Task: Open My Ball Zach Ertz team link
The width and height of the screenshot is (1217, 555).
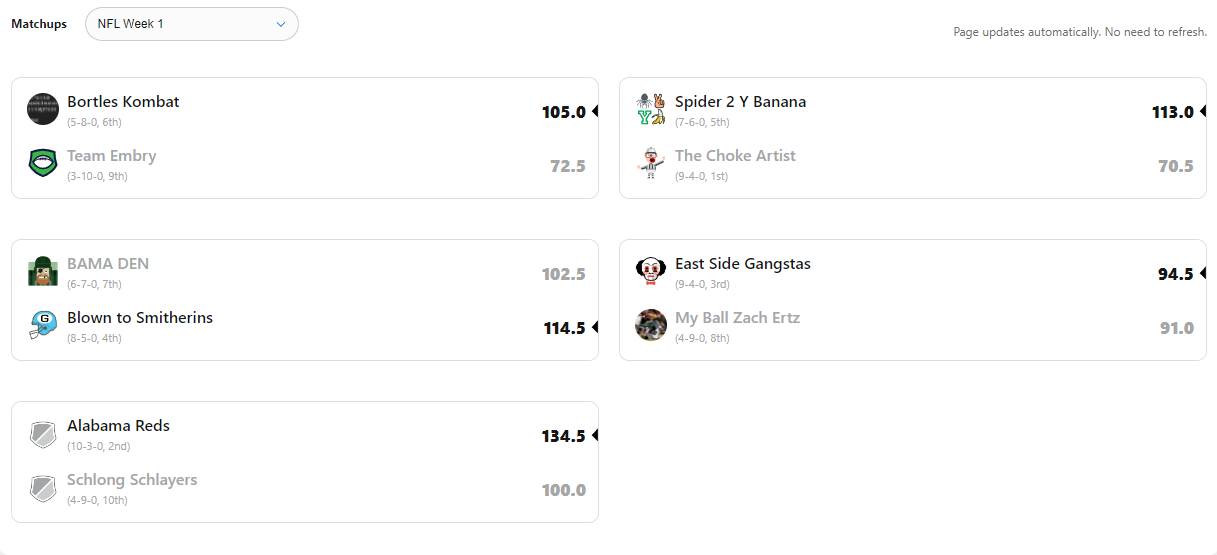Action: (x=737, y=318)
